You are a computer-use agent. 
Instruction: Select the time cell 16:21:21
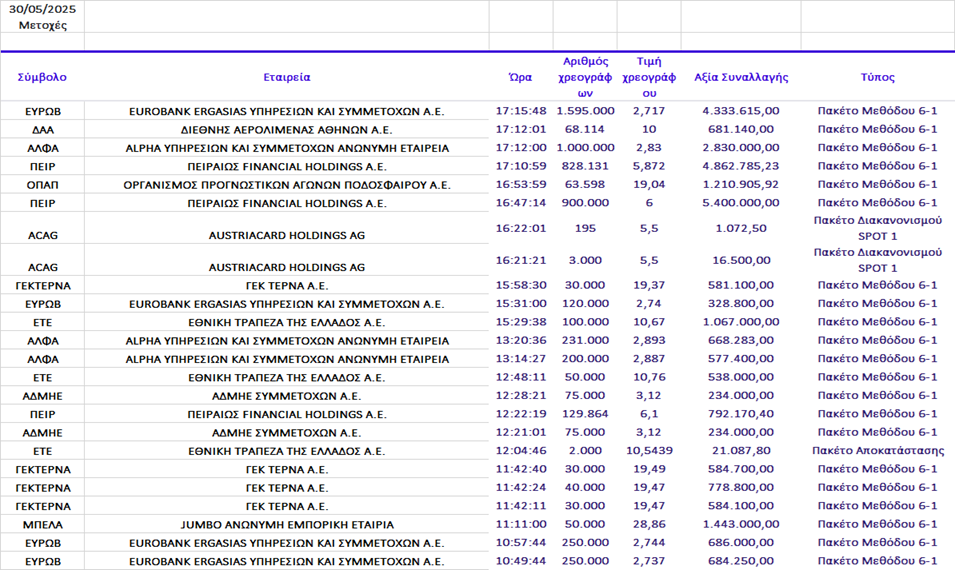tap(521, 260)
